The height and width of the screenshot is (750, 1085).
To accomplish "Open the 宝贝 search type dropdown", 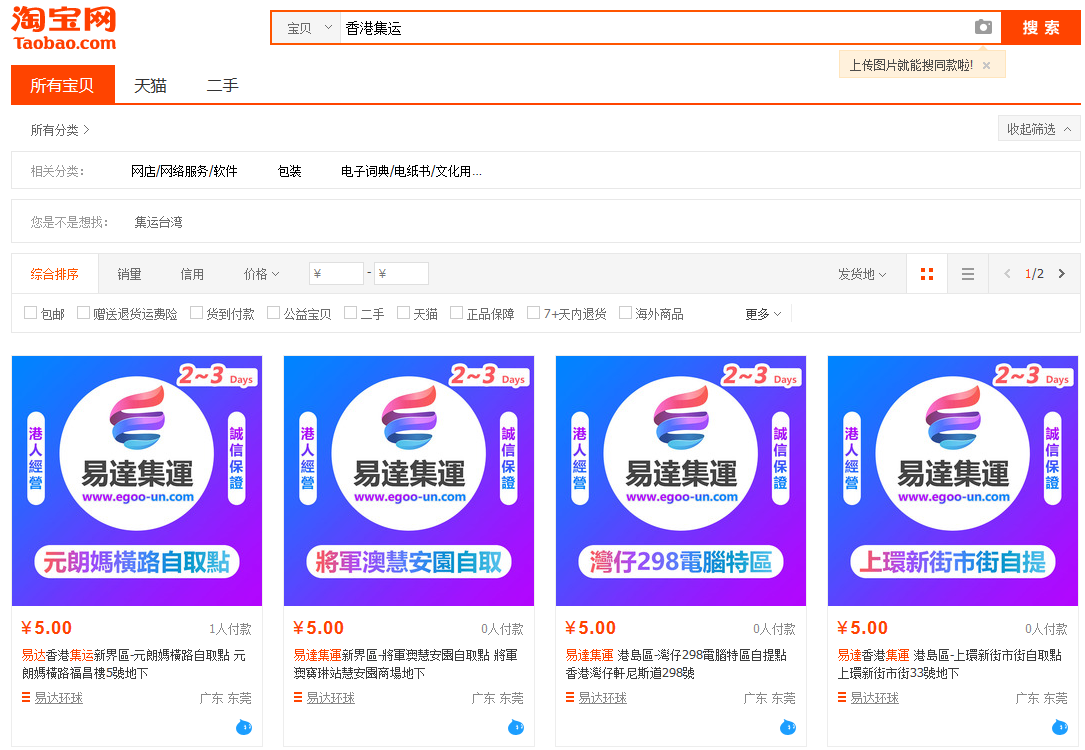I will 307,28.
